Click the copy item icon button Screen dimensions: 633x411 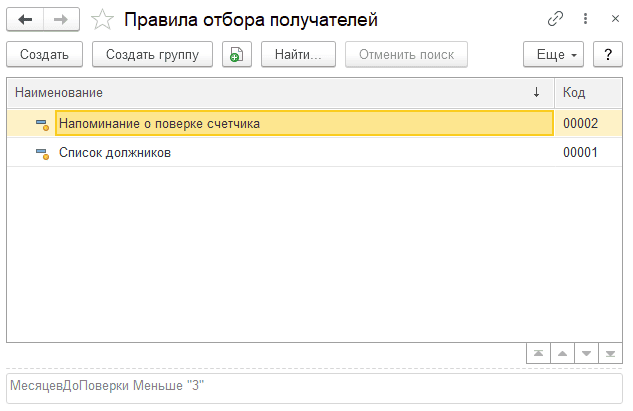236,55
